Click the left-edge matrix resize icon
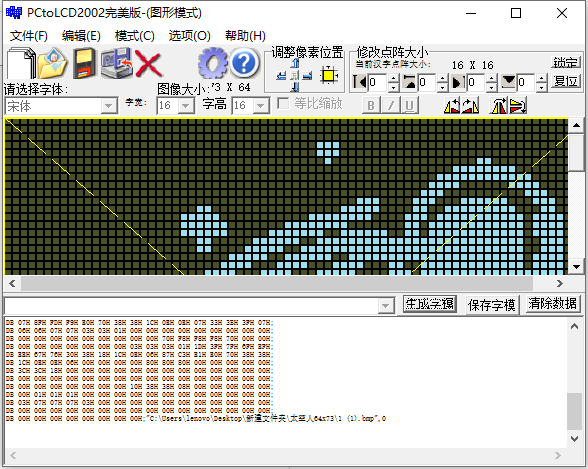This screenshot has height=469, width=588. [x=360, y=82]
